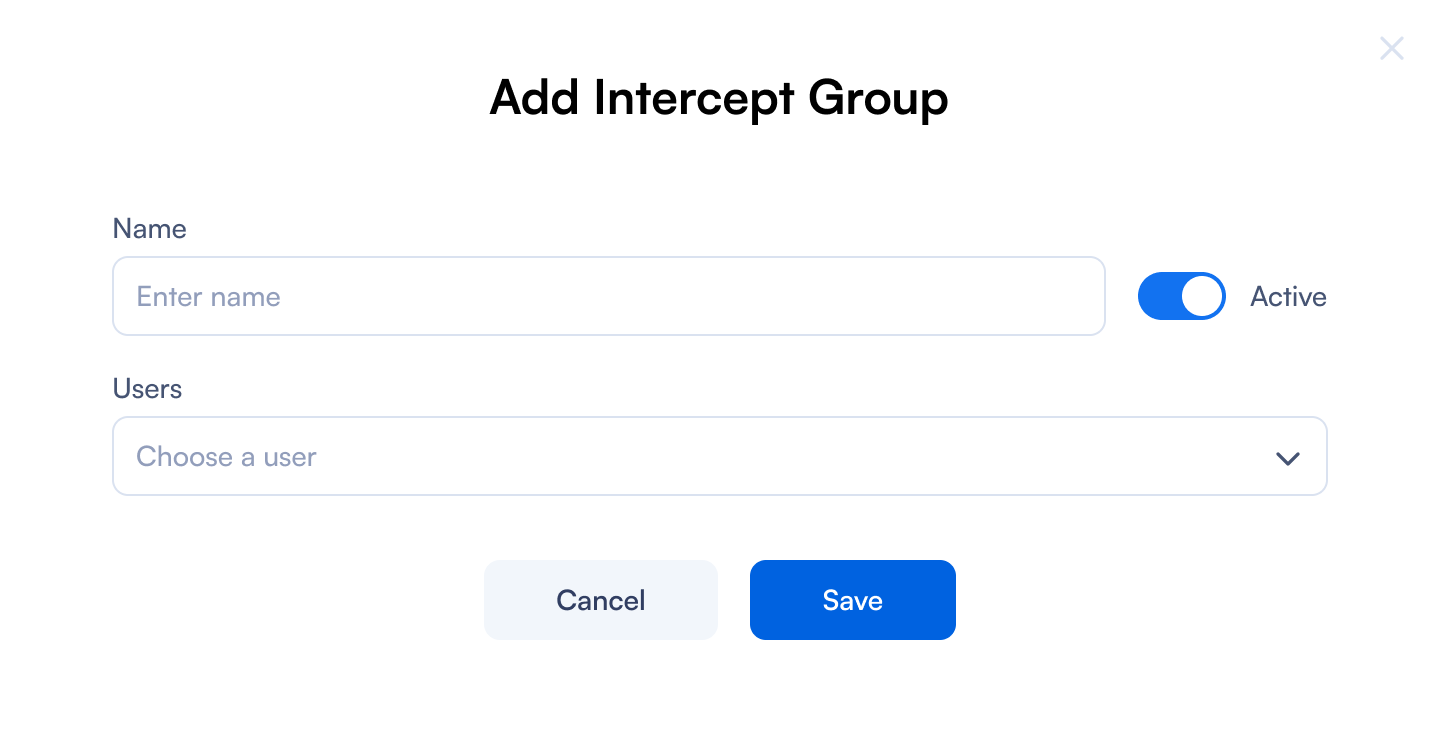Click the Active label beside the switch
Viewport: 1440px width, 736px height.
[1288, 297]
